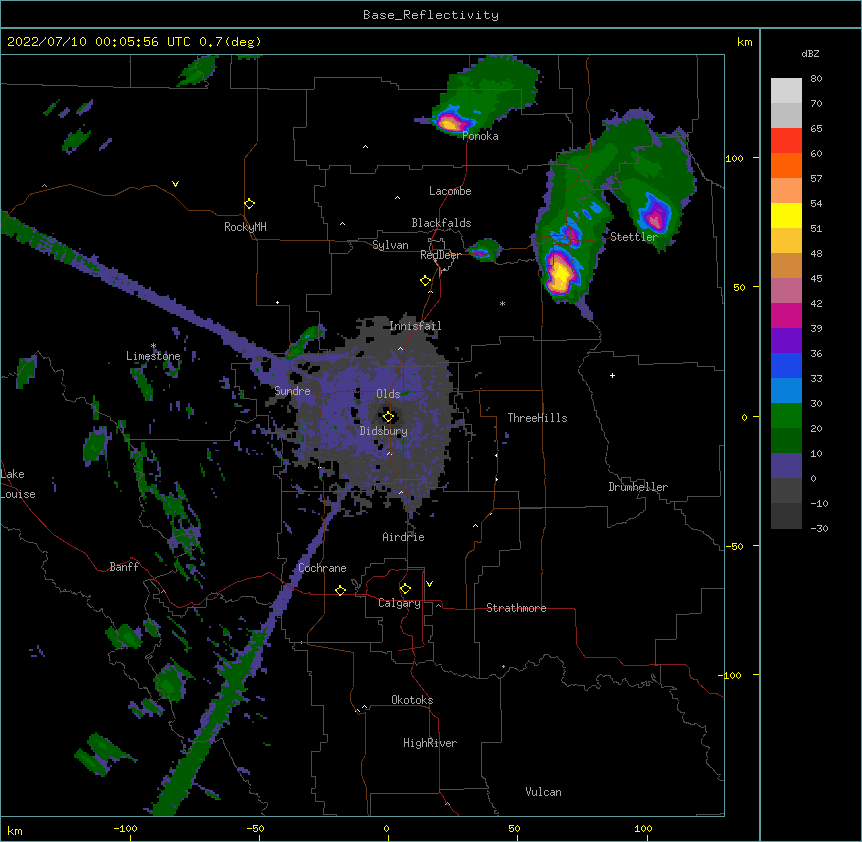862x842 pixels.
Task: Click the HighRiver label
Action: [430, 743]
